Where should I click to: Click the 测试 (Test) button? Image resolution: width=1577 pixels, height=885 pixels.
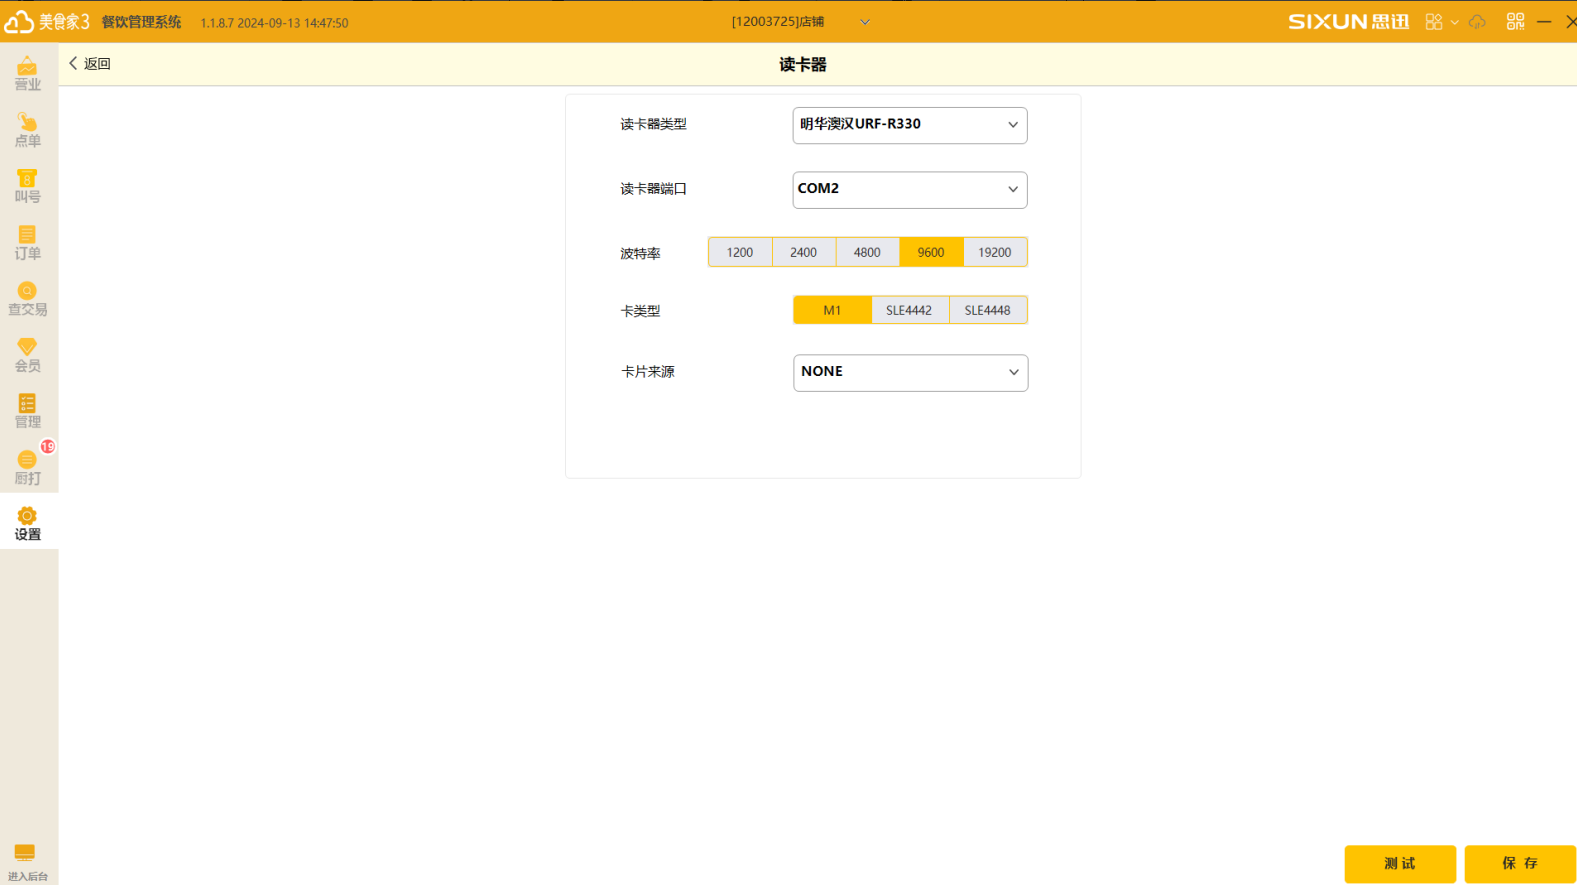pos(1399,863)
